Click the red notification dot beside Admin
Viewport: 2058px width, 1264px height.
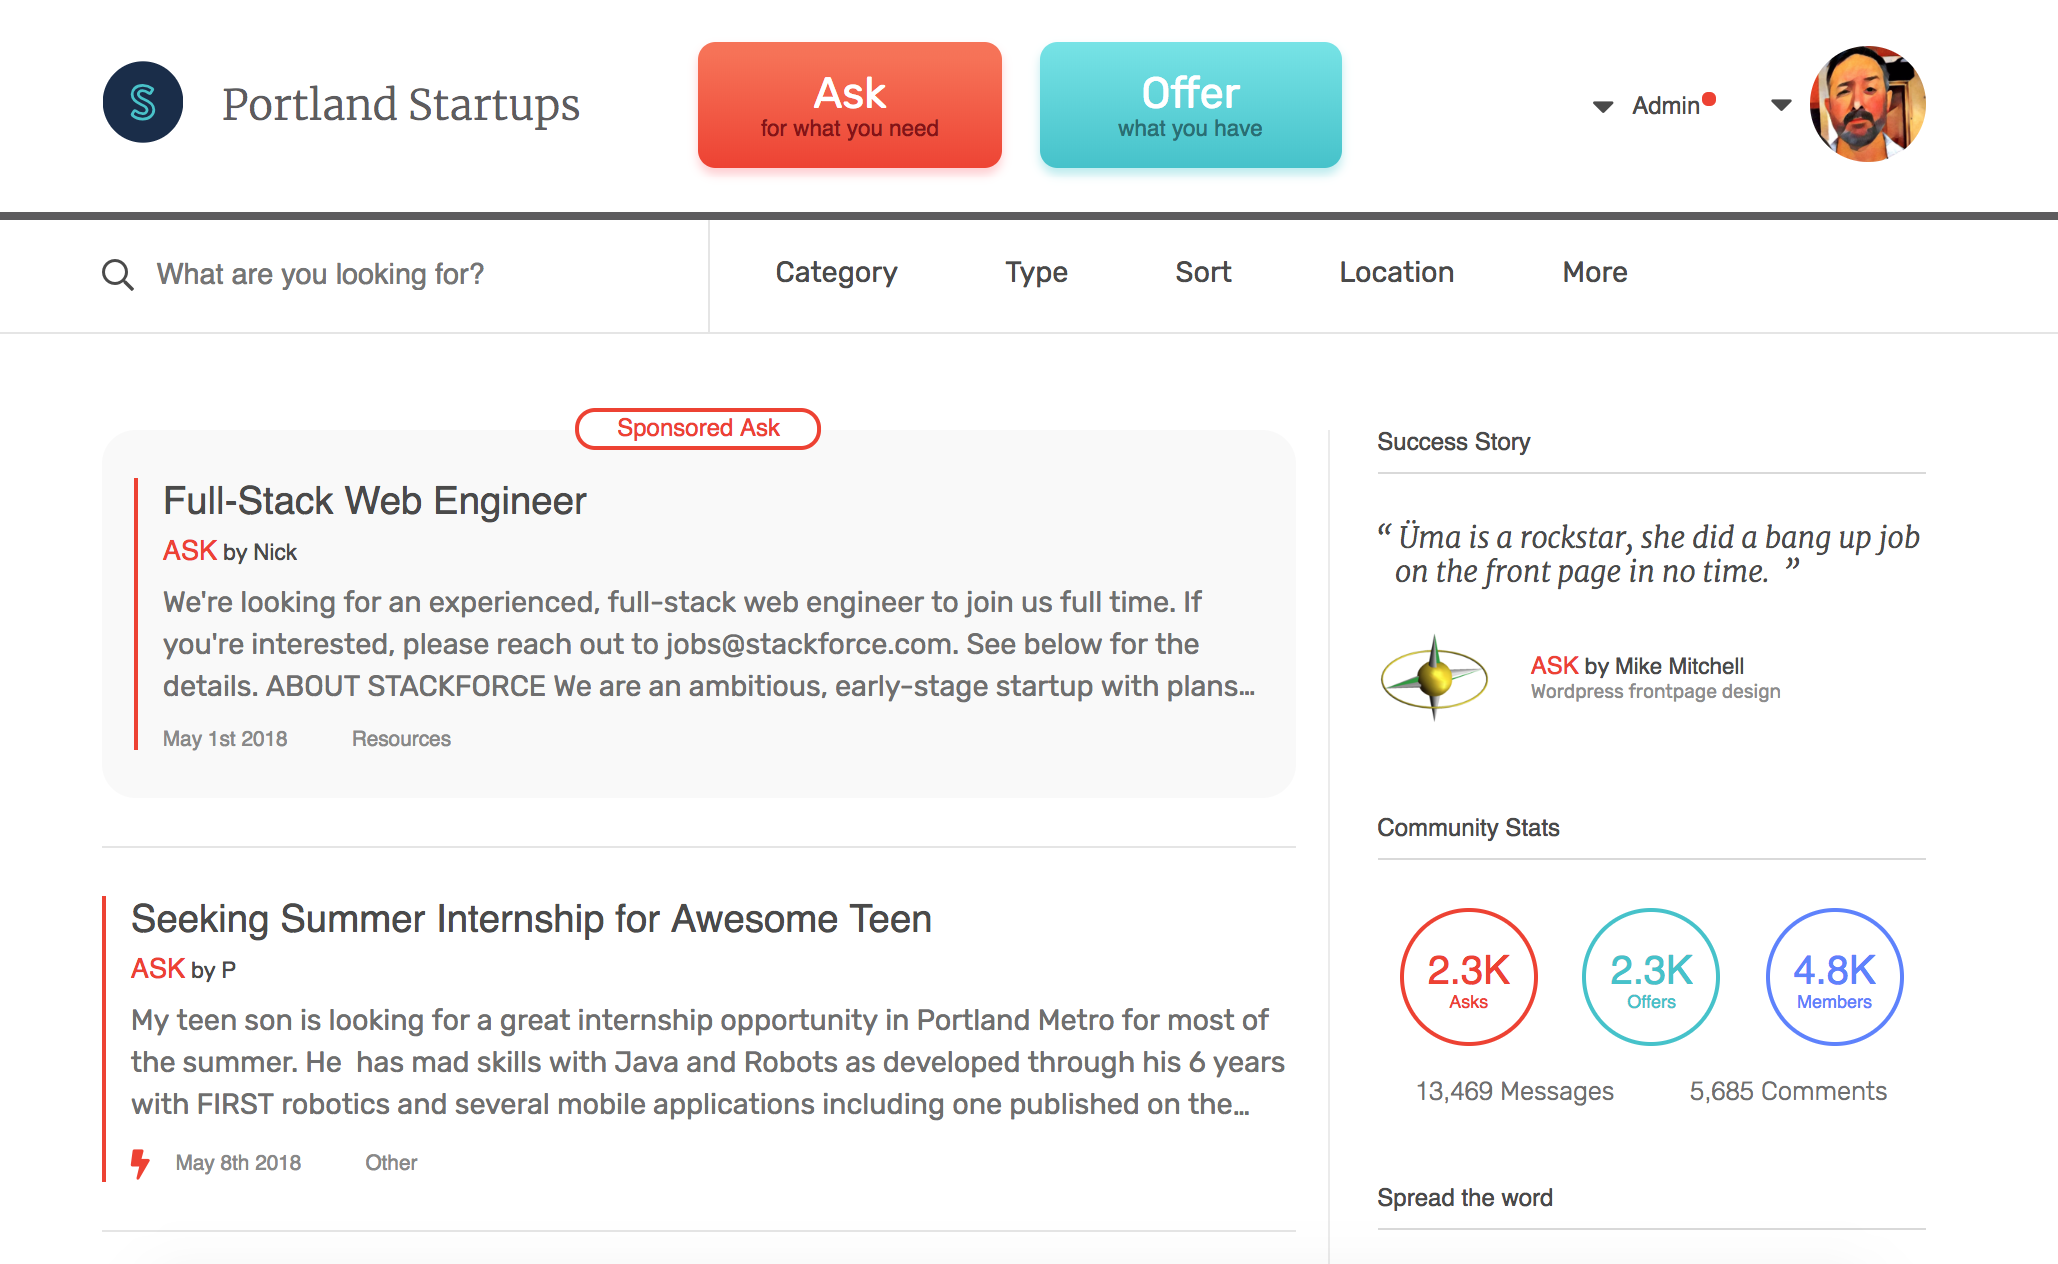1710,96
